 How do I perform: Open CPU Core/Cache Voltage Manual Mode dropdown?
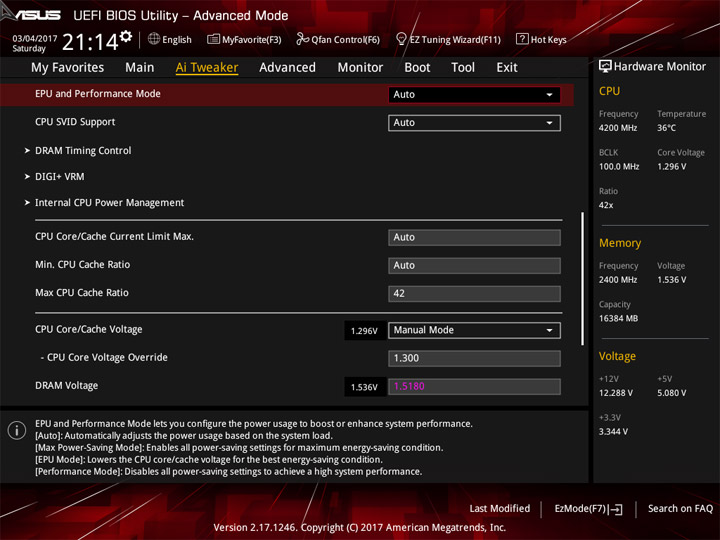[x=474, y=331]
